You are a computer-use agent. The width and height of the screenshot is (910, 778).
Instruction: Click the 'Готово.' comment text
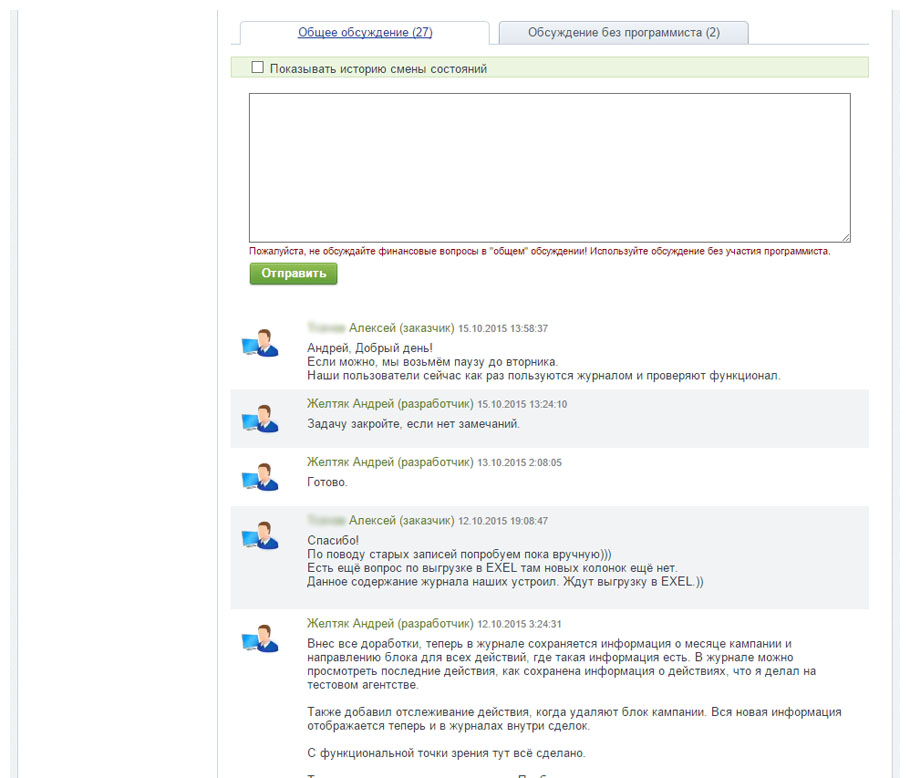tap(327, 482)
